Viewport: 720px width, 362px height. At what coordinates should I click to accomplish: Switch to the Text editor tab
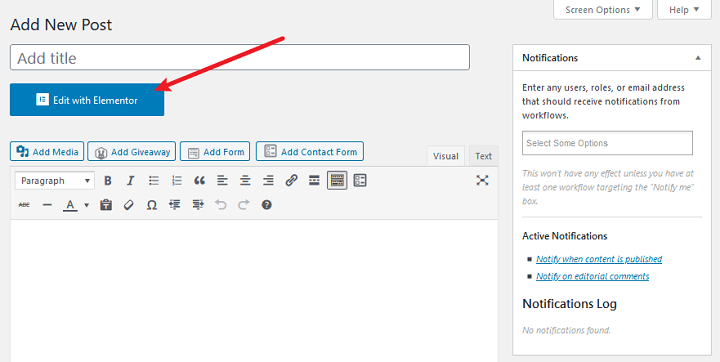coord(484,156)
